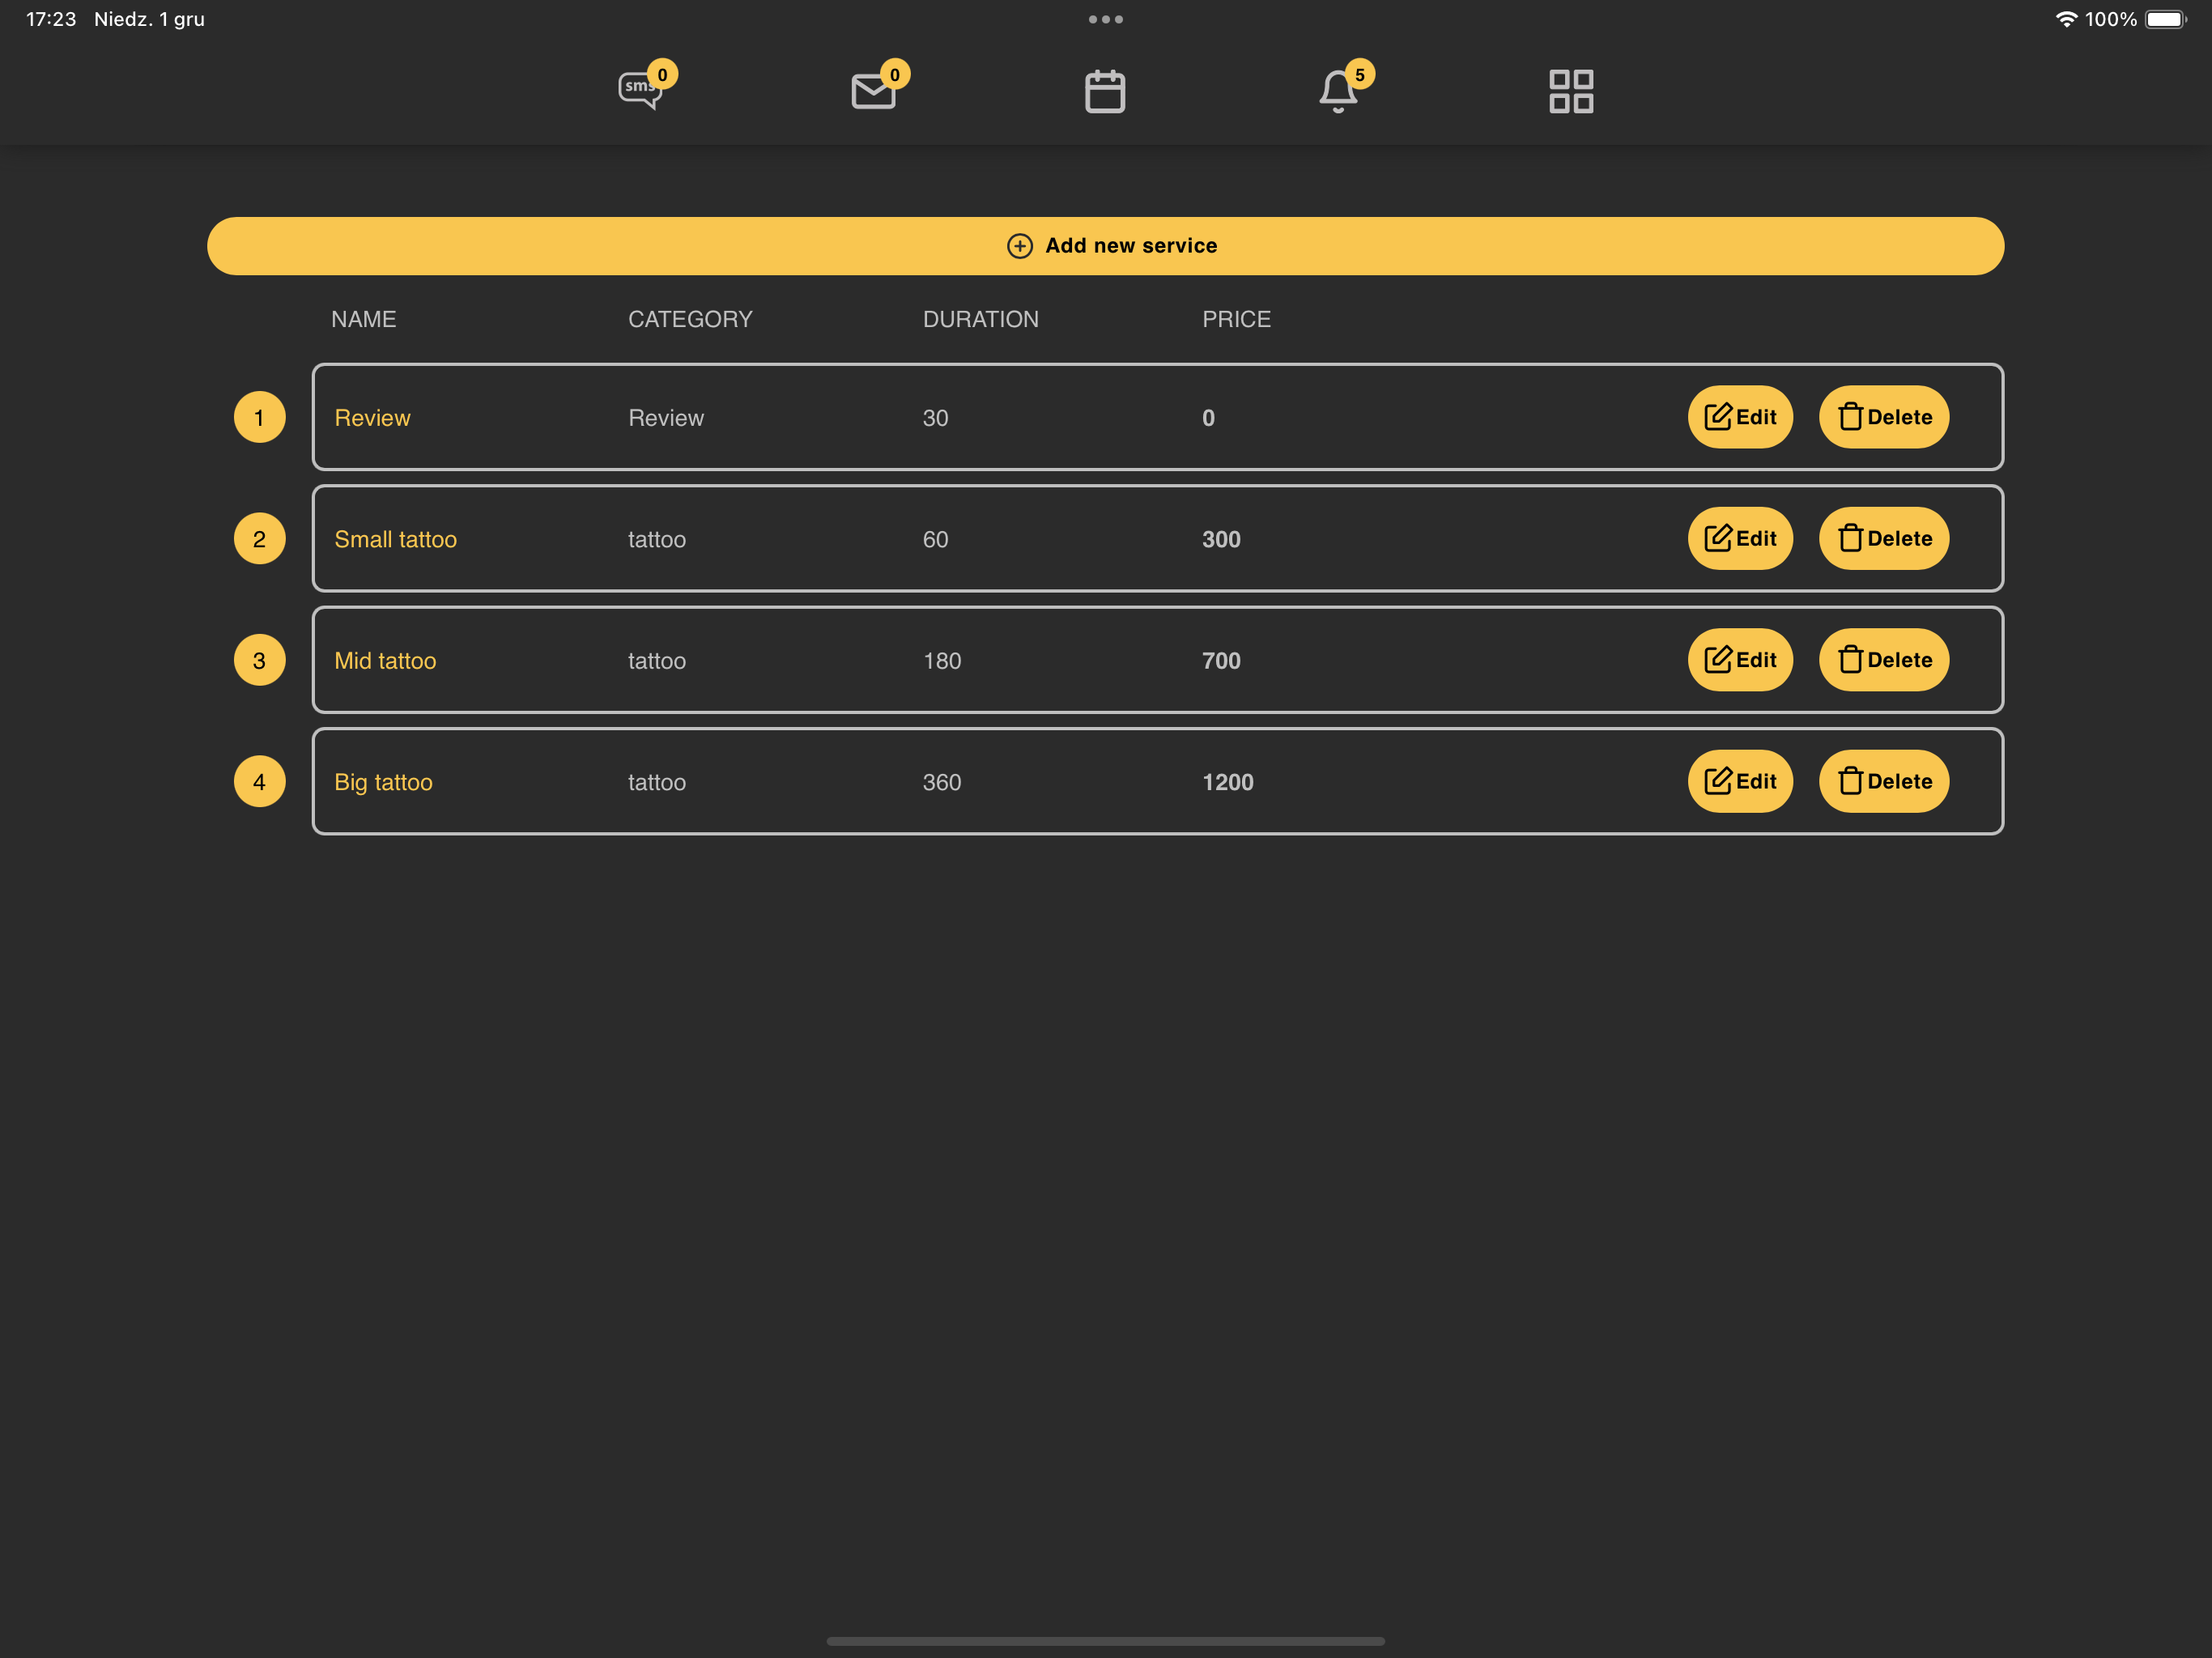Select the Big tattoo service name
Image resolution: width=2212 pixels, height=1658 pixels.
[x=383, y=783]
